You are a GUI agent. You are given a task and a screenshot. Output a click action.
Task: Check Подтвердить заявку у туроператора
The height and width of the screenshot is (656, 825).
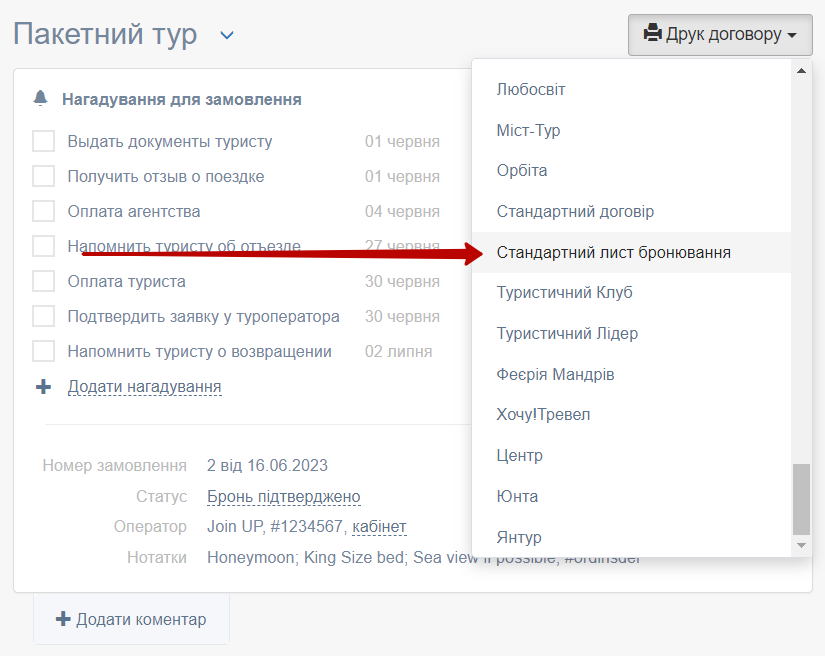[43, 316]
